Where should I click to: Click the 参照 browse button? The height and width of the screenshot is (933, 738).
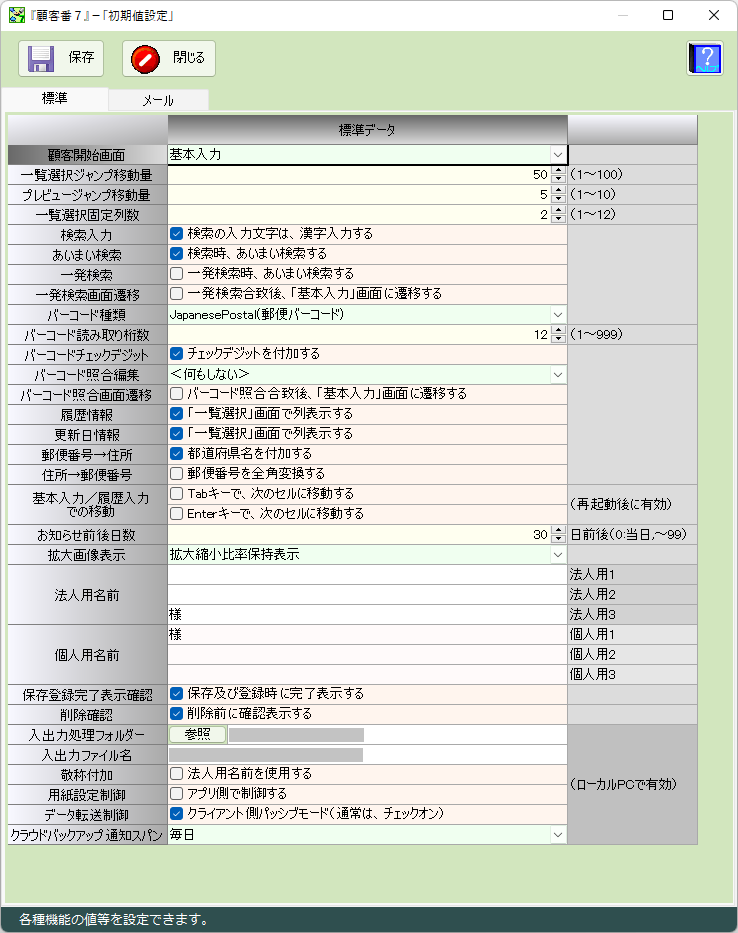coord(197,734)
